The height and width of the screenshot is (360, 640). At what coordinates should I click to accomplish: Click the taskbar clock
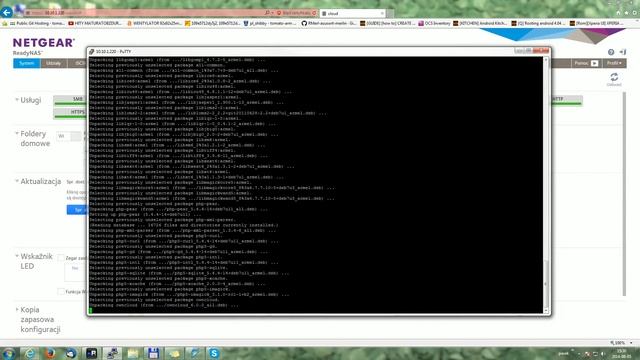pyautogui.click(x=622, y=354)
